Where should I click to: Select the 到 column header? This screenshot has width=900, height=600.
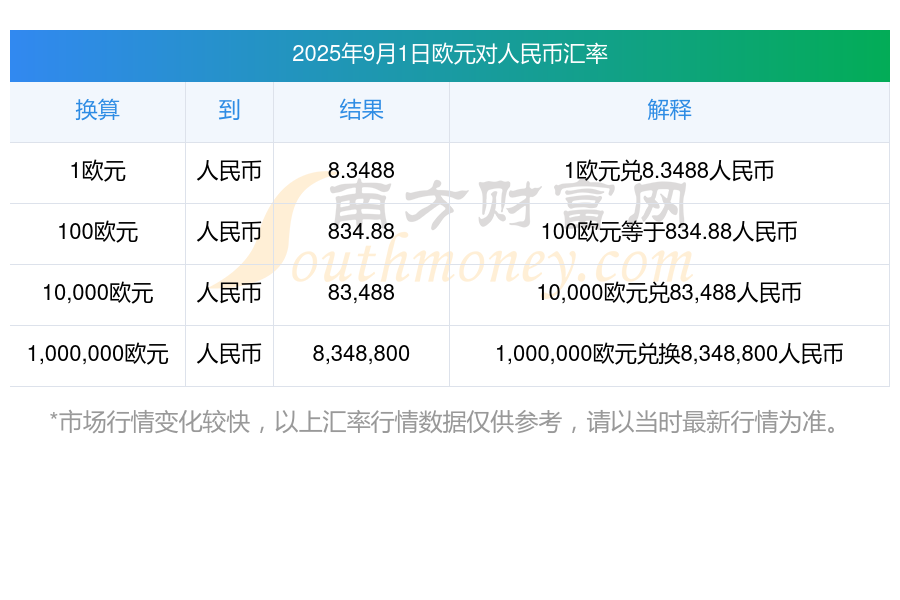[x=229, y=110]
